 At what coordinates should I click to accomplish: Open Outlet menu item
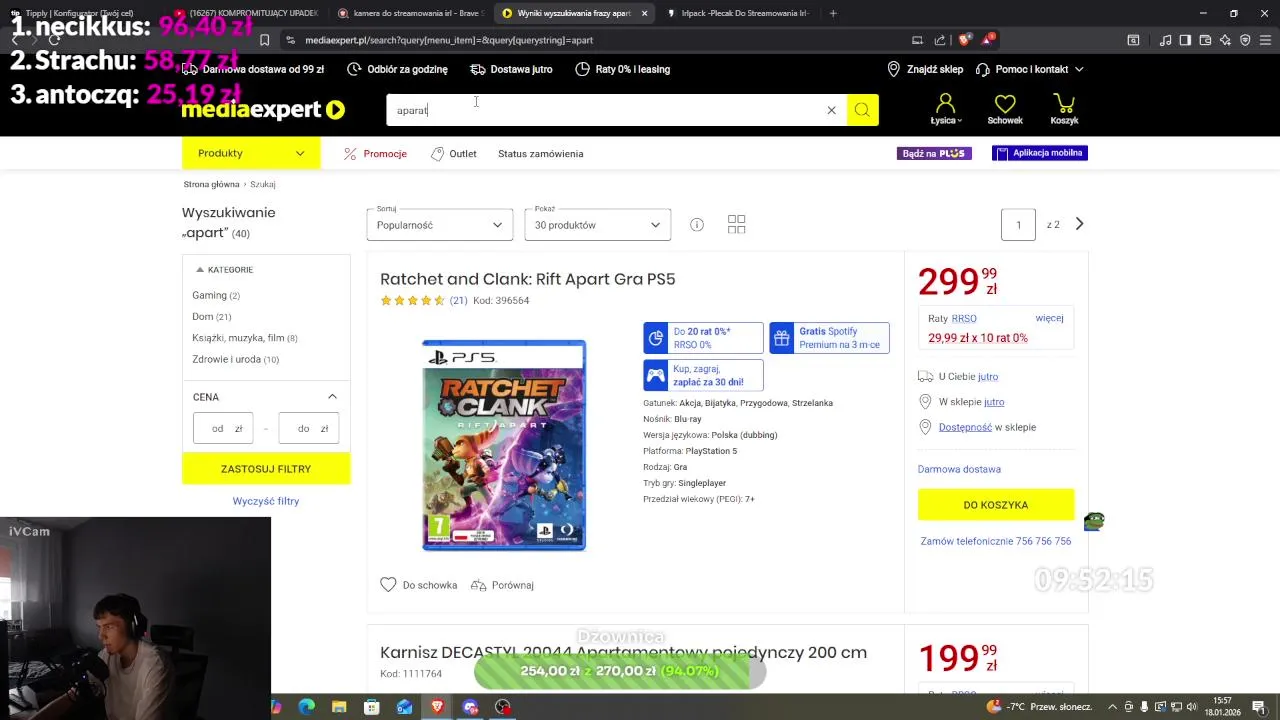point(454,154)
